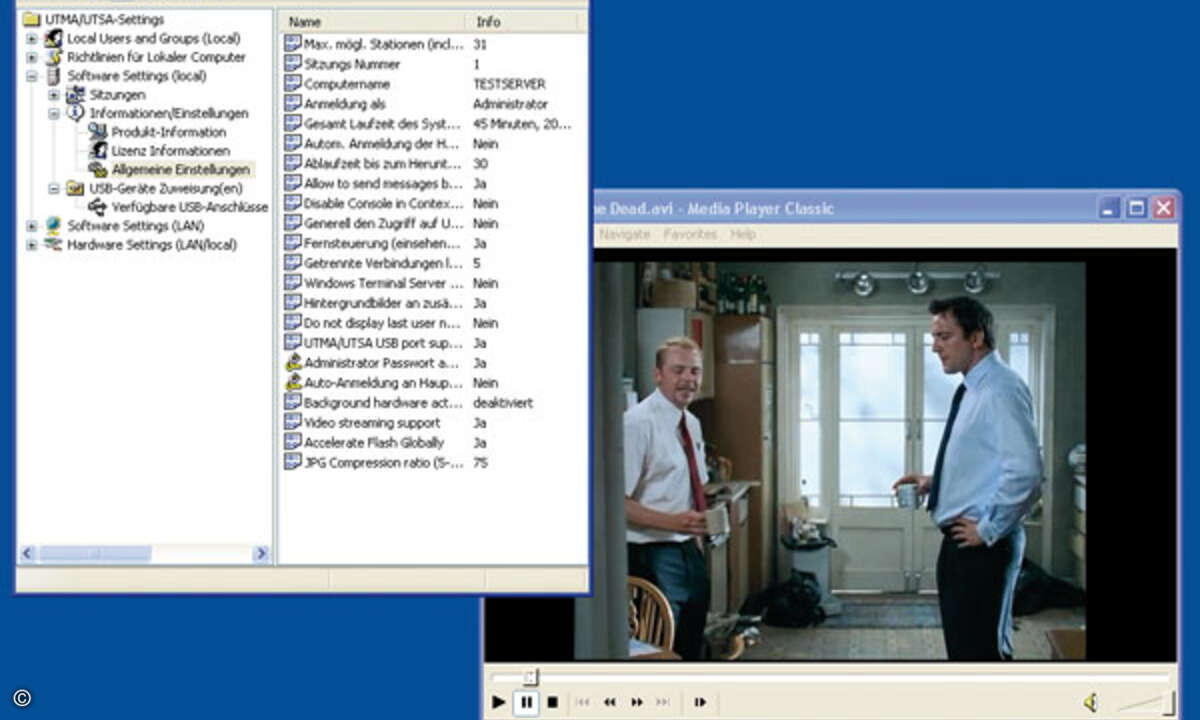Click the video seek bar thumb
Screen dimensions: 1200x720
coord(530,677)
